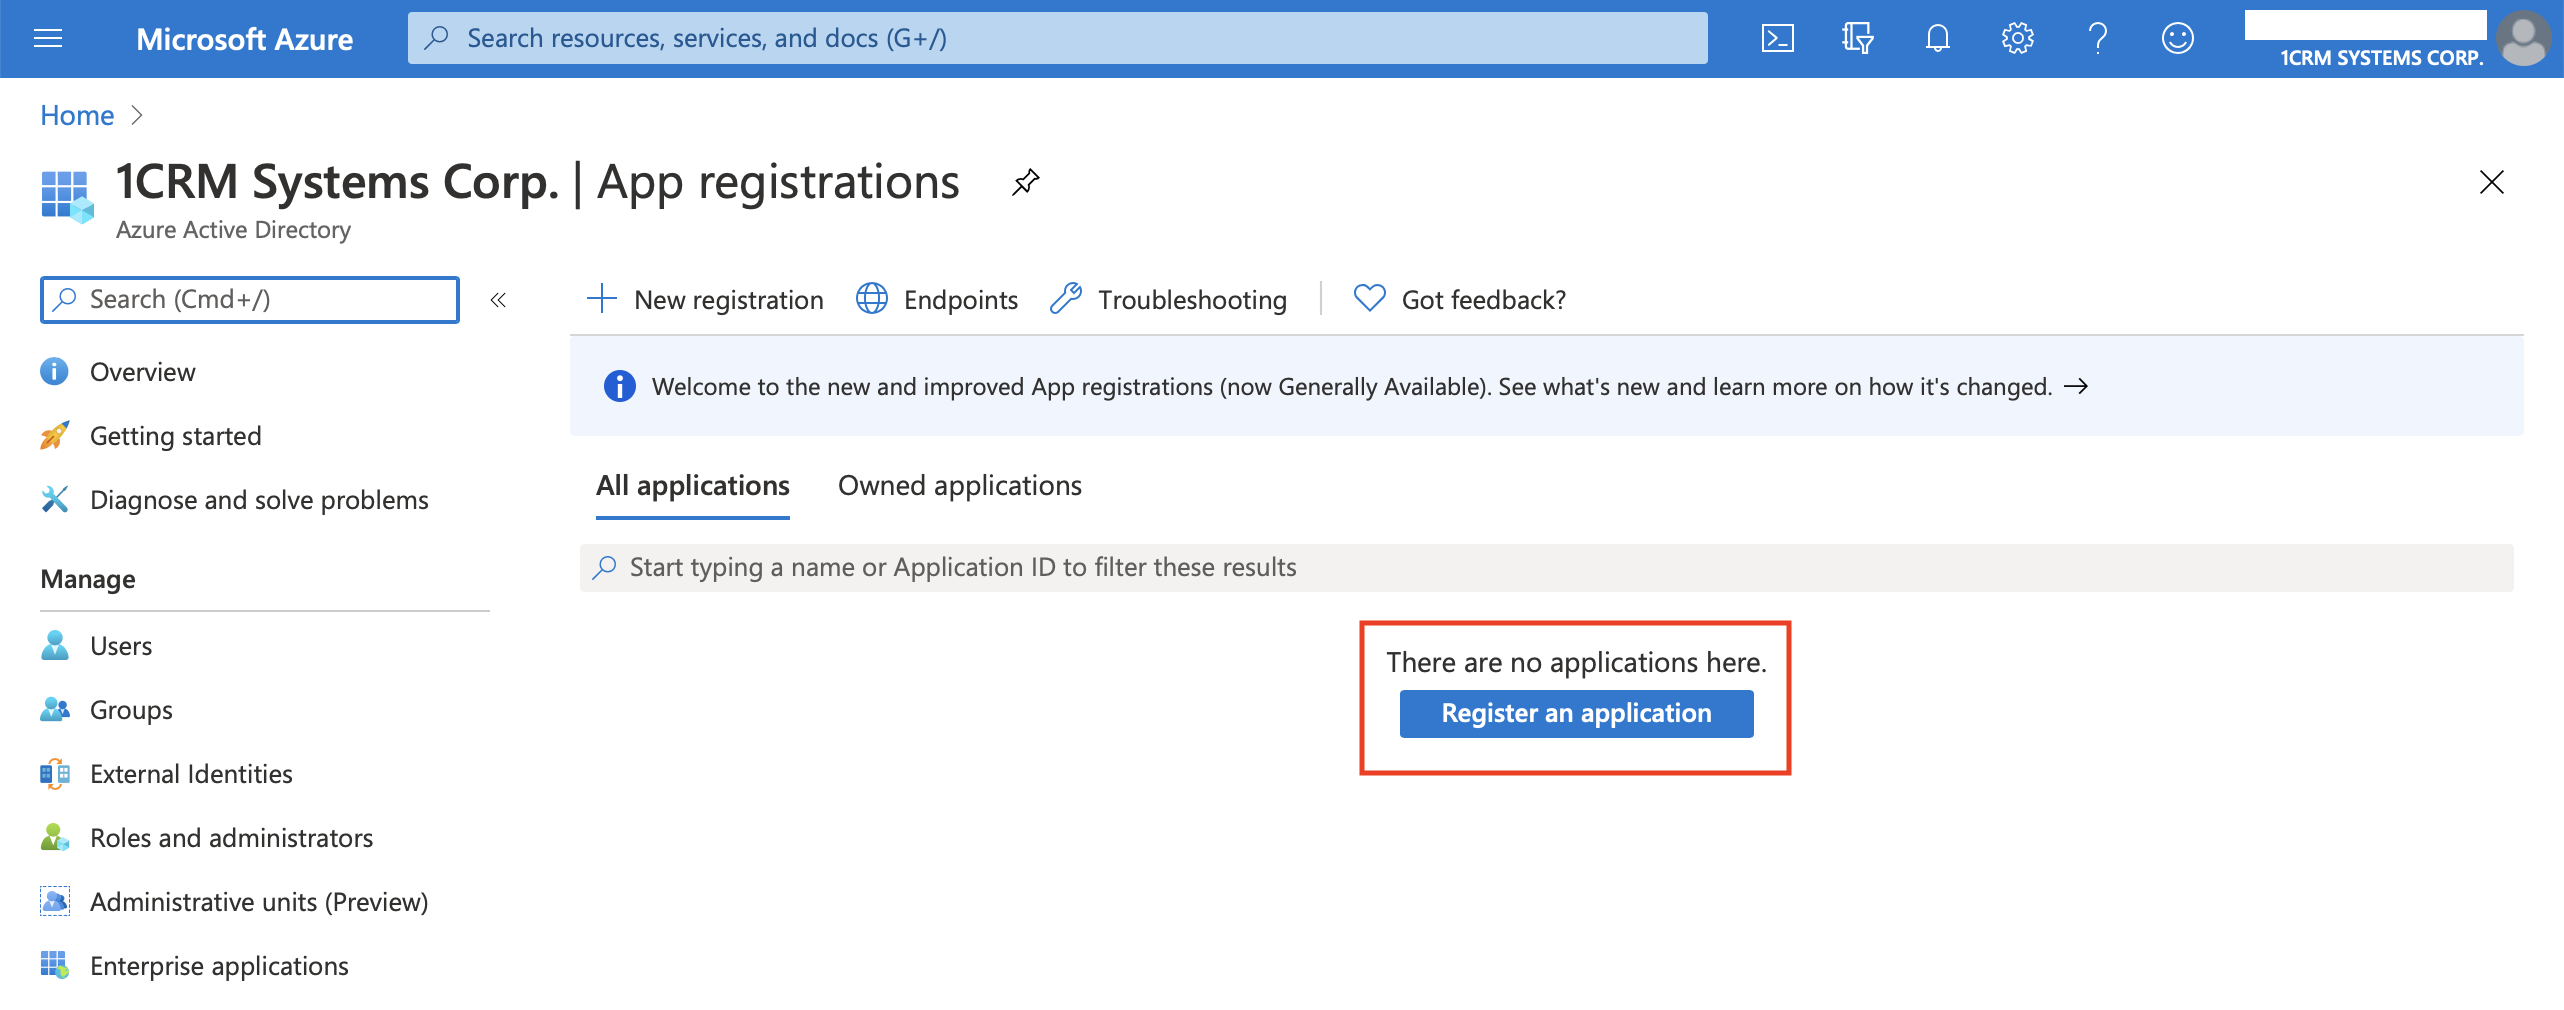Collapse the sidebar navigation menu
The height and width of the screenshot is (1010, 2564).
click(x=498, y=300)
